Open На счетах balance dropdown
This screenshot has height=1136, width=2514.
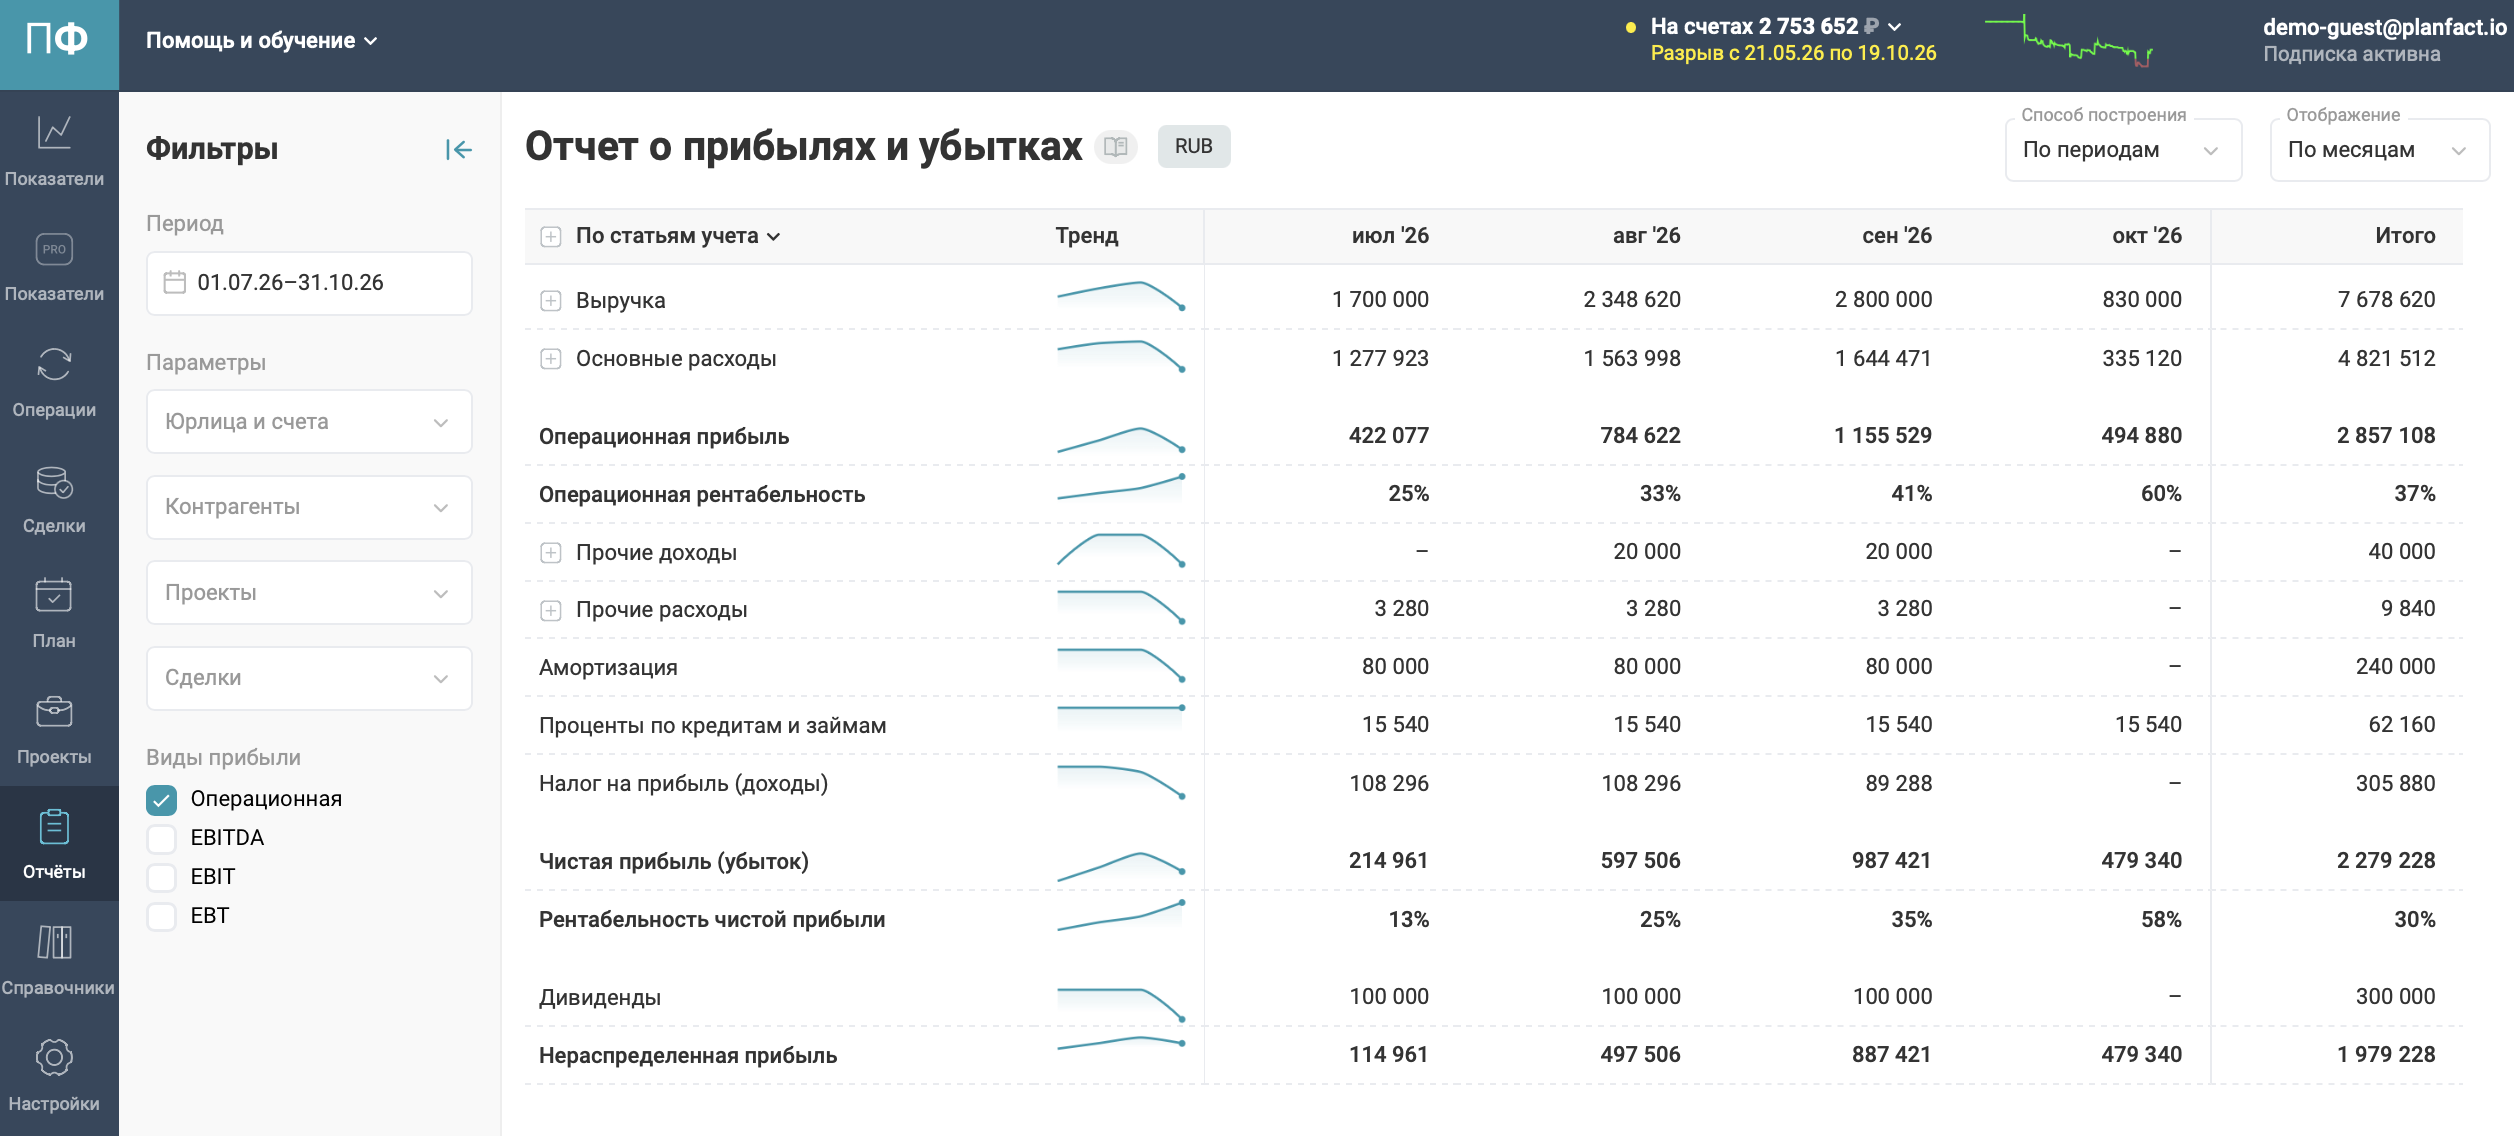point(1775,26)
